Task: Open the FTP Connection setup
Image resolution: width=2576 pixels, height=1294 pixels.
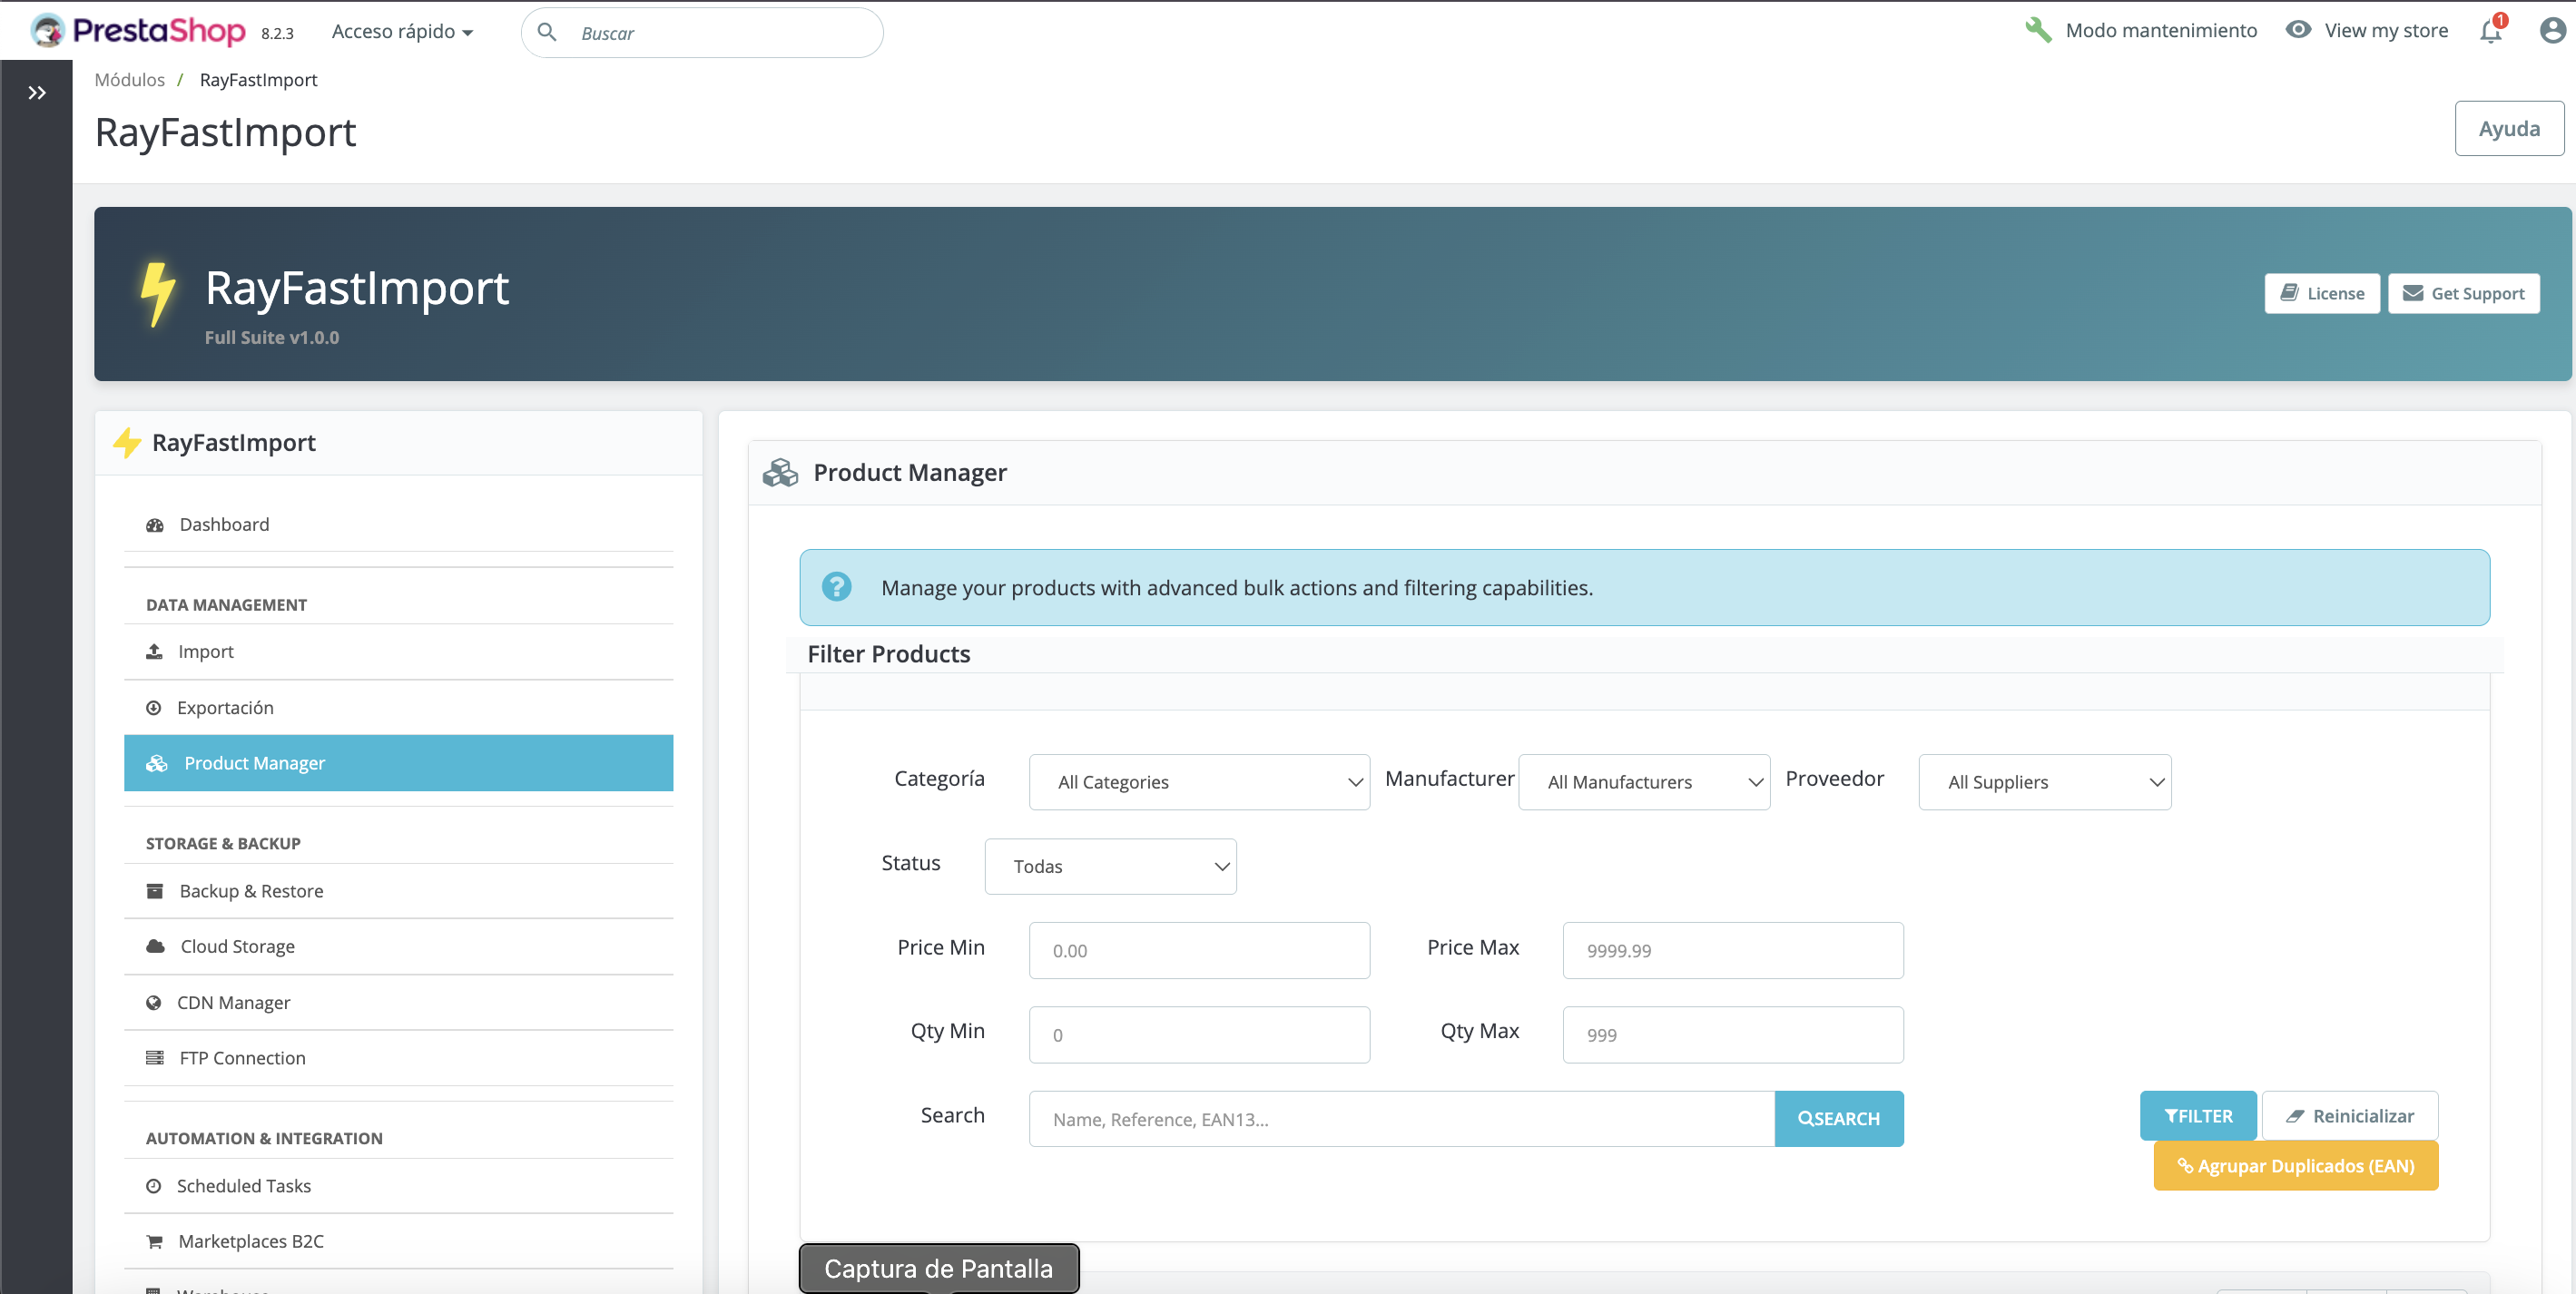Action: [242, 1057]
